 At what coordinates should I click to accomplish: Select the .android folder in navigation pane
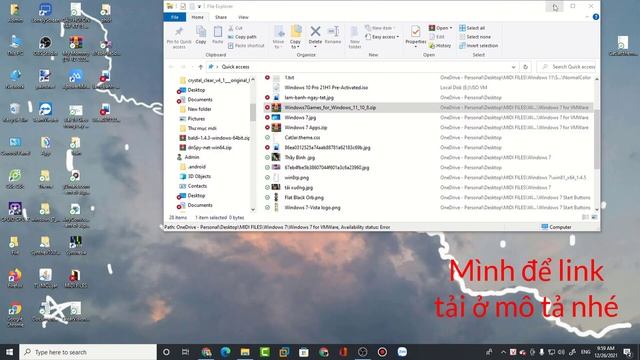click(x=196, y=167)
